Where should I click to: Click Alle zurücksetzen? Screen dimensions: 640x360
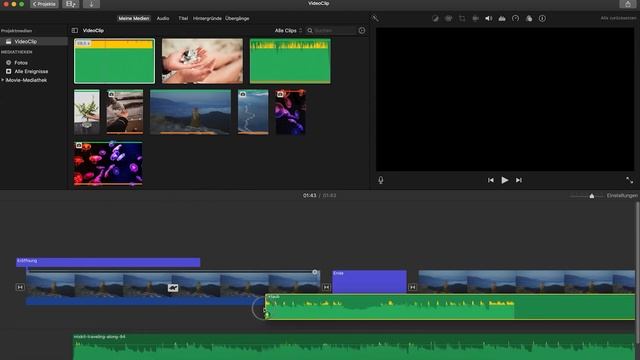618,18
